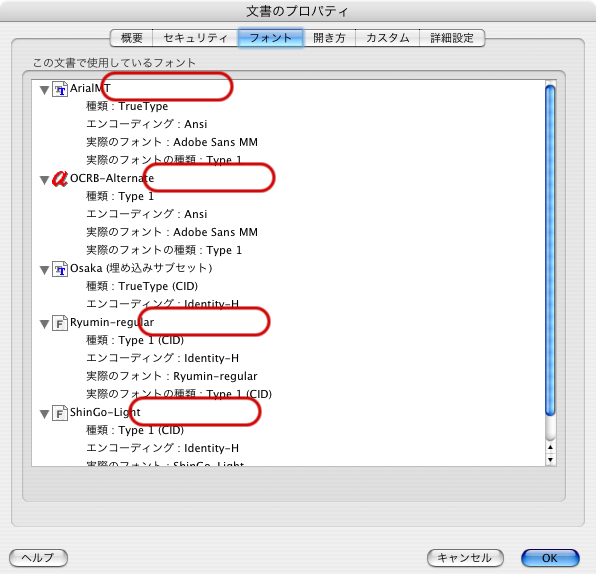The image size is (596, 574).
Task: Click the キャンセル button
Action: coord(465,558)
